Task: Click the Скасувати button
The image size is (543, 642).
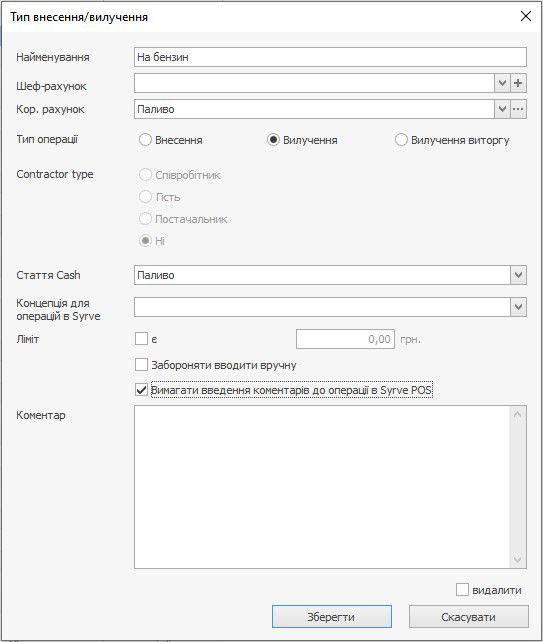Action: tap(469, 617)
